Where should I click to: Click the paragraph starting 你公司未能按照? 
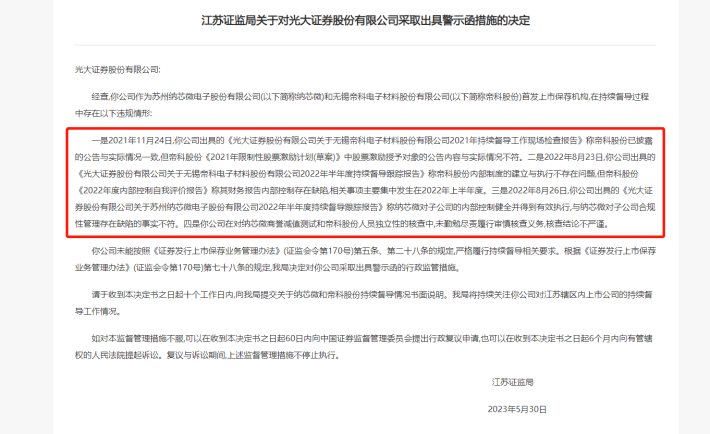click(x=365, y=259)
